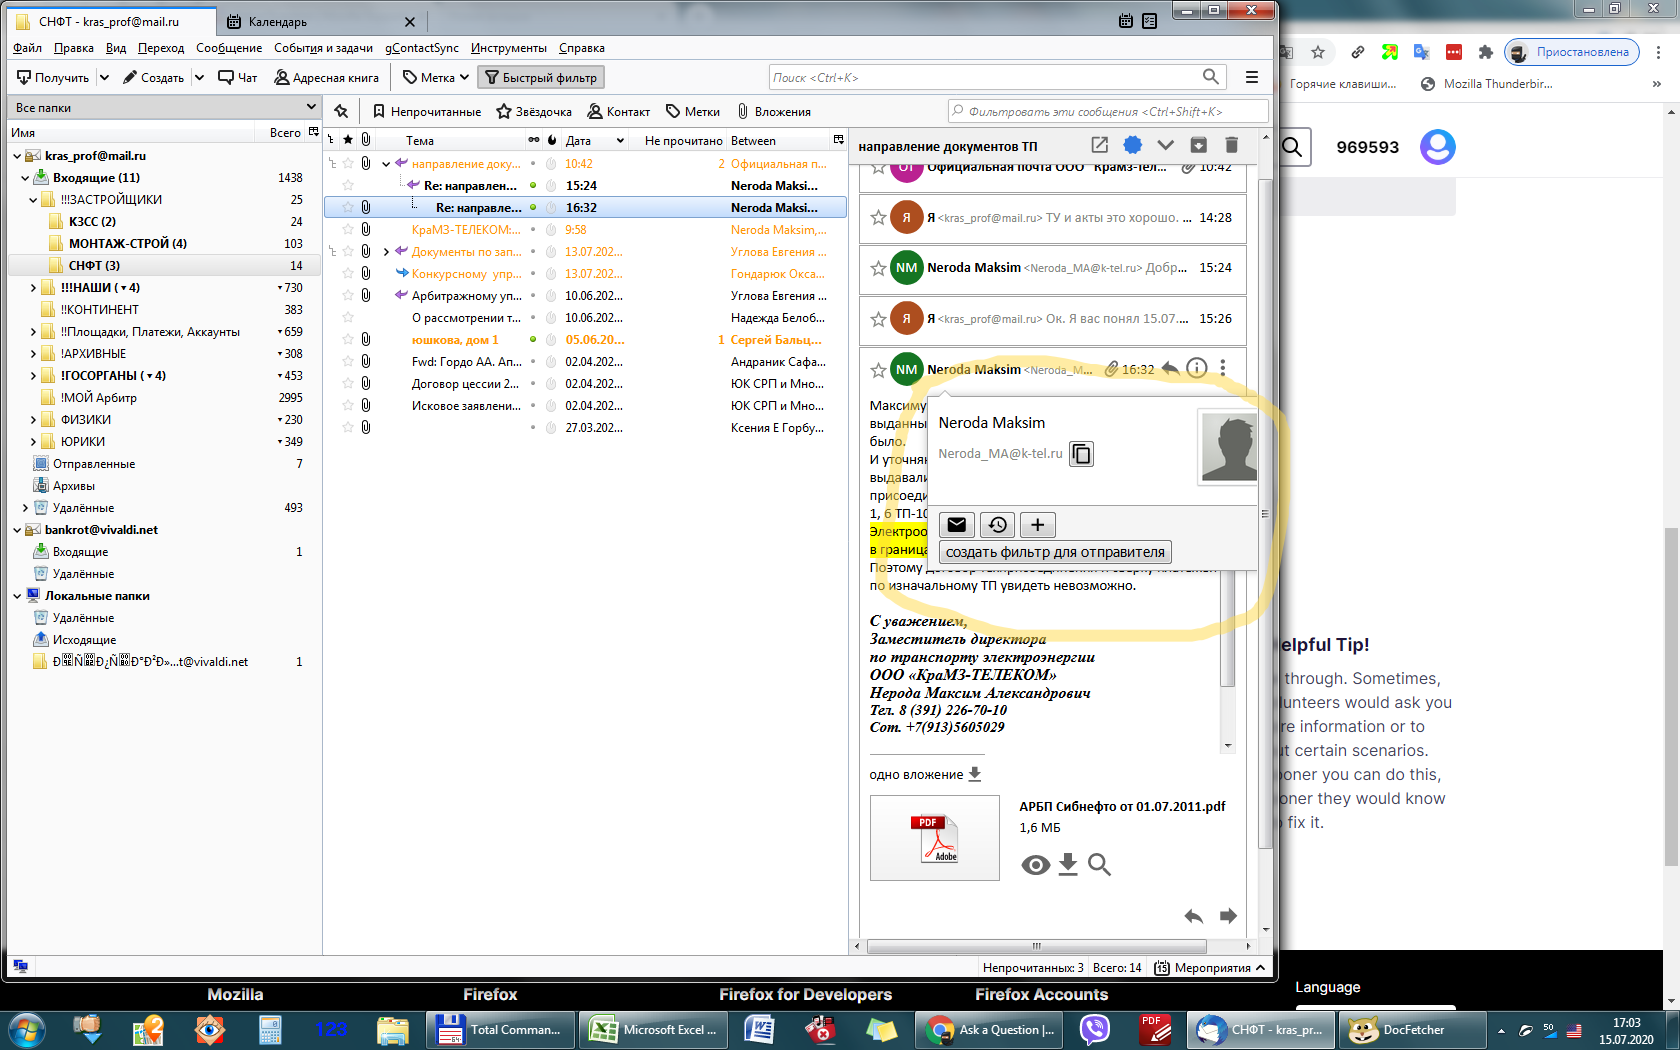Click the forward arrow at the bottom of the conversation
Viewport: 1680px width, 1050px height.
[1228, 916]
